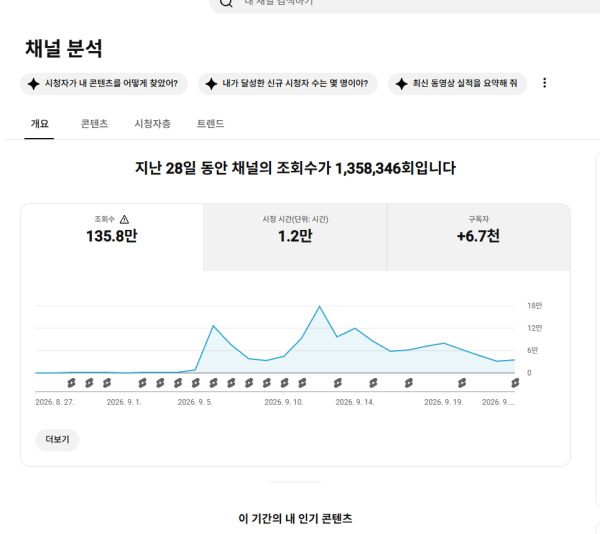Click the 채널 분석 page heading
The image size is (600, 534).
click(64, 49)
